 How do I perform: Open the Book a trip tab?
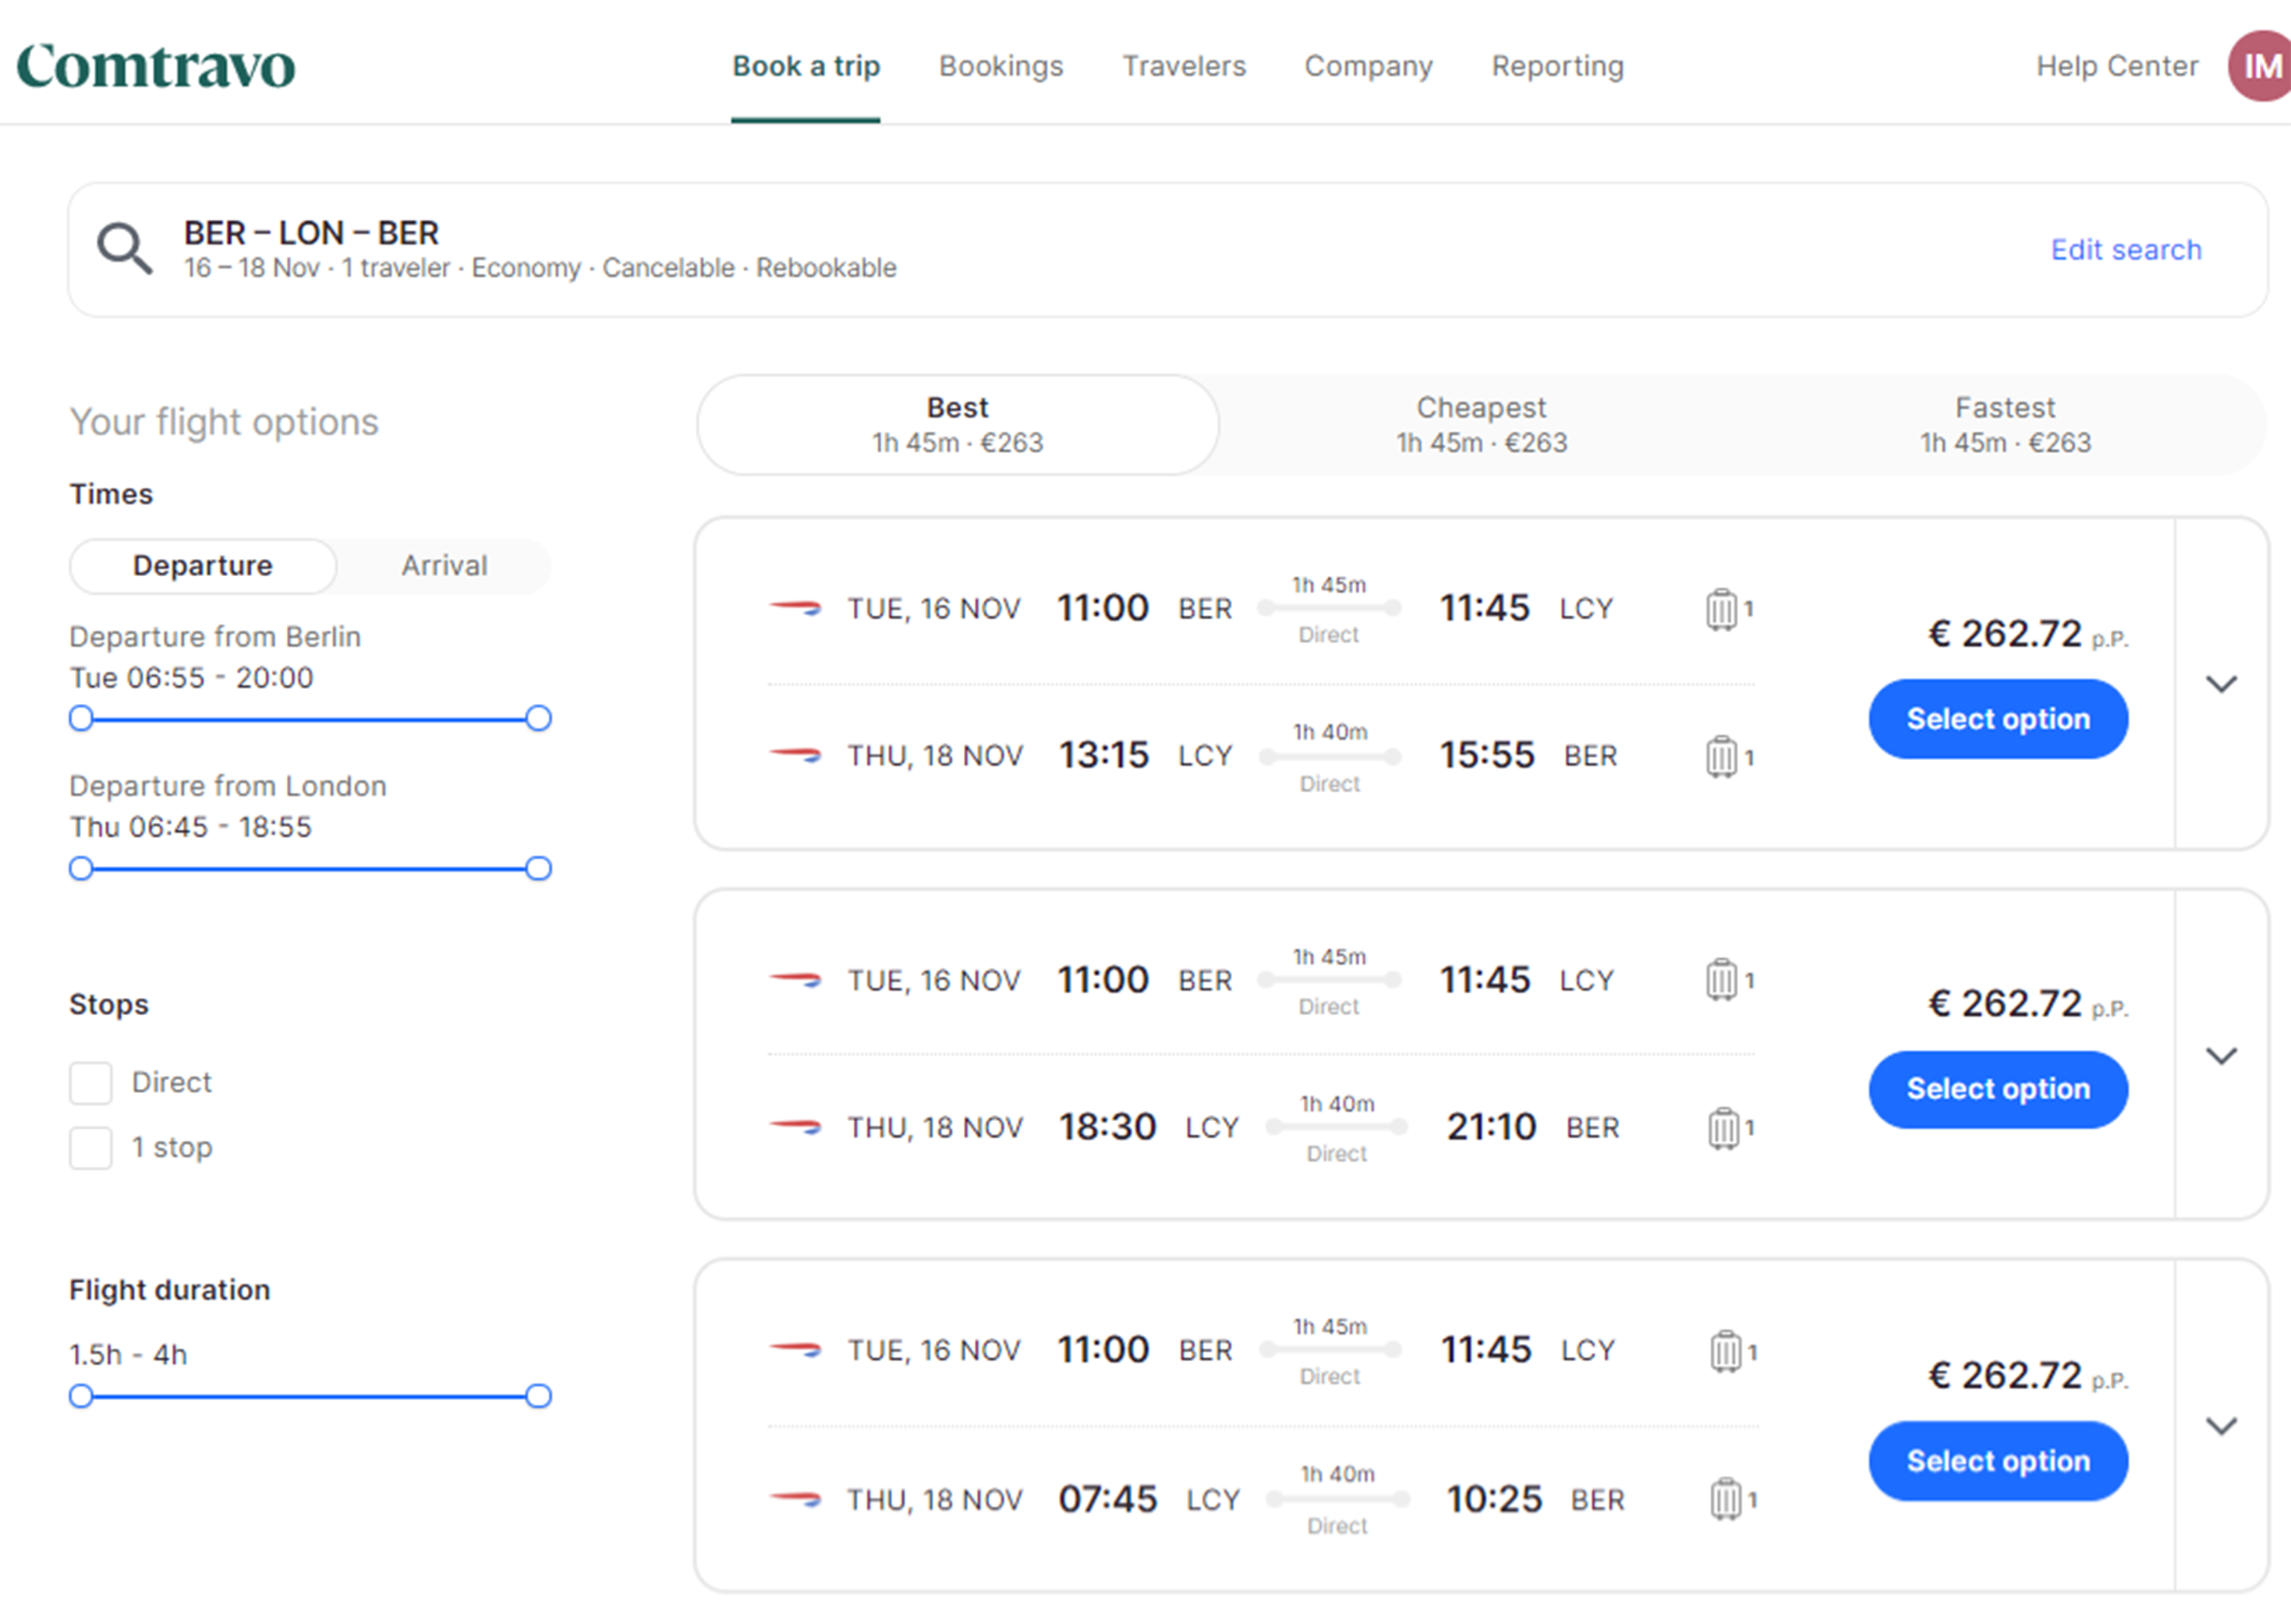coord(806,66)
